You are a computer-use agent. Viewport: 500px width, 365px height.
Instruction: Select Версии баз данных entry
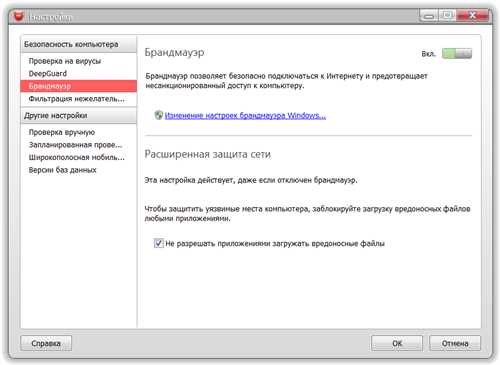coord(79,170)
